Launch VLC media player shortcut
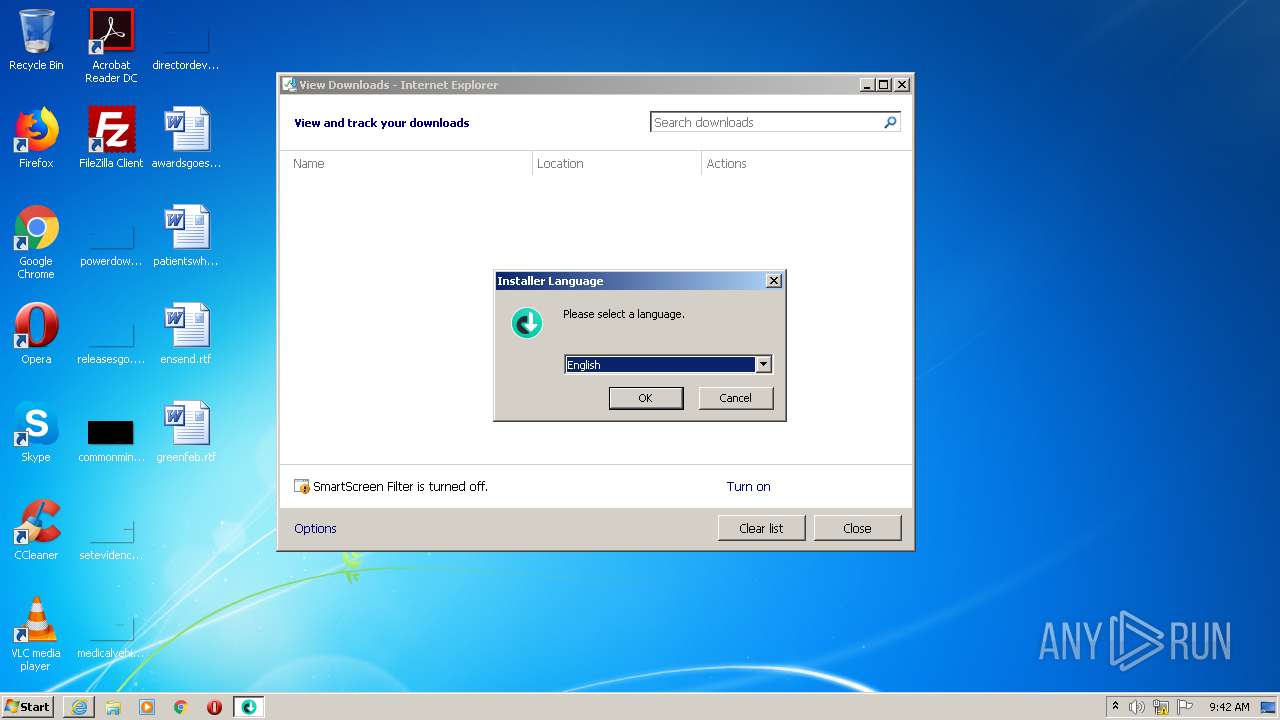Screen dimensions: 1280x720 point(36,634)
